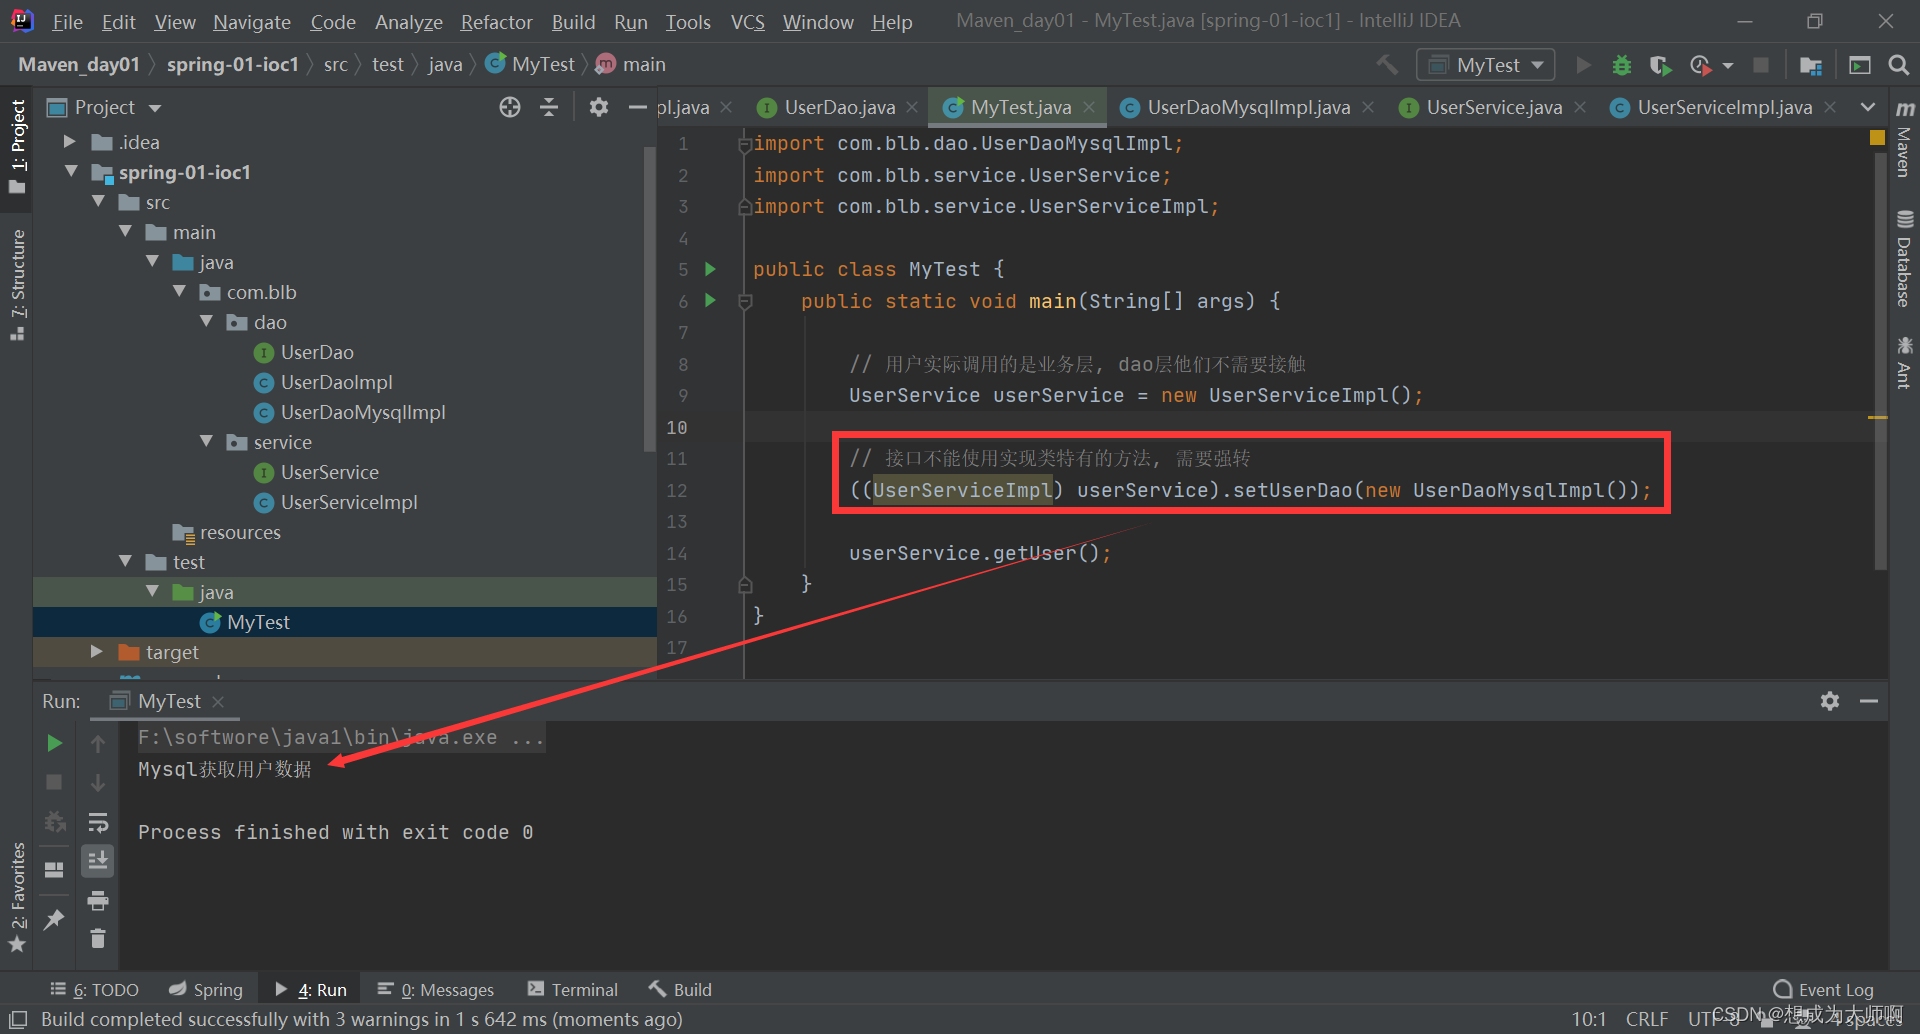Collapse all in Project panel
The width and height of the screenshot is (1920, 1034).
[x=549, y=107]
